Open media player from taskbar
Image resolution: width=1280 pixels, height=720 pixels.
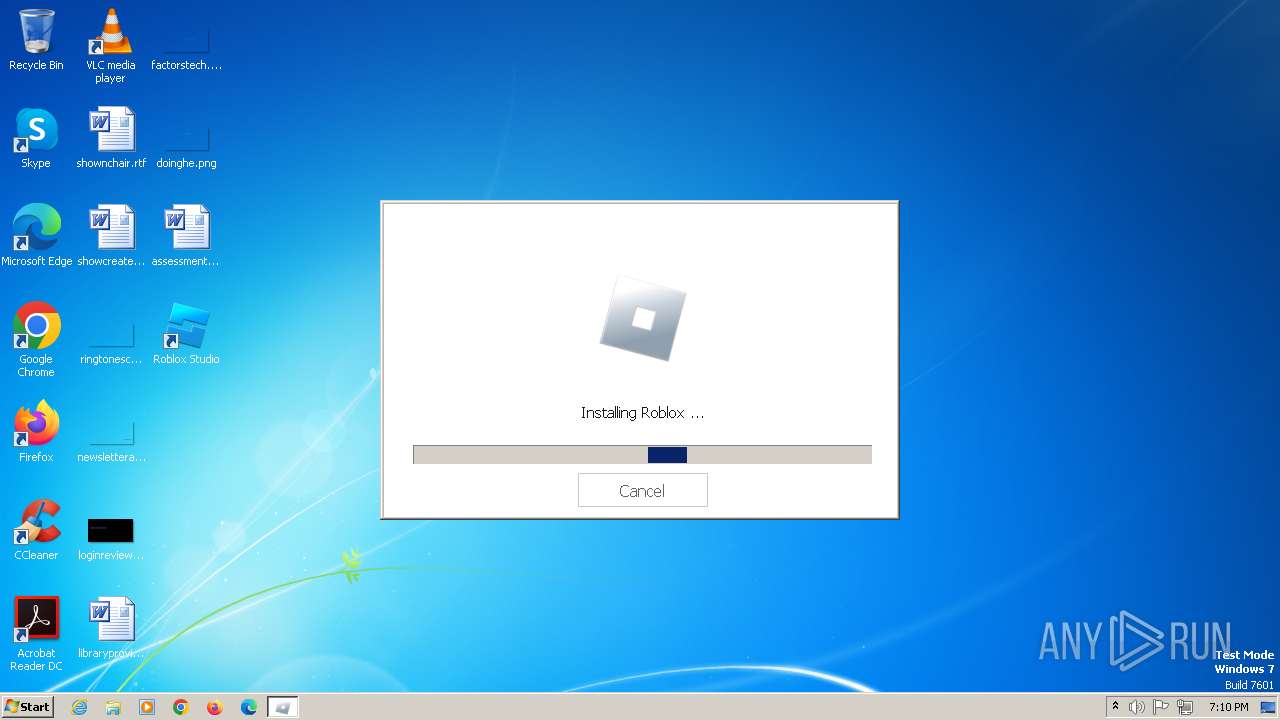point(147,707)
